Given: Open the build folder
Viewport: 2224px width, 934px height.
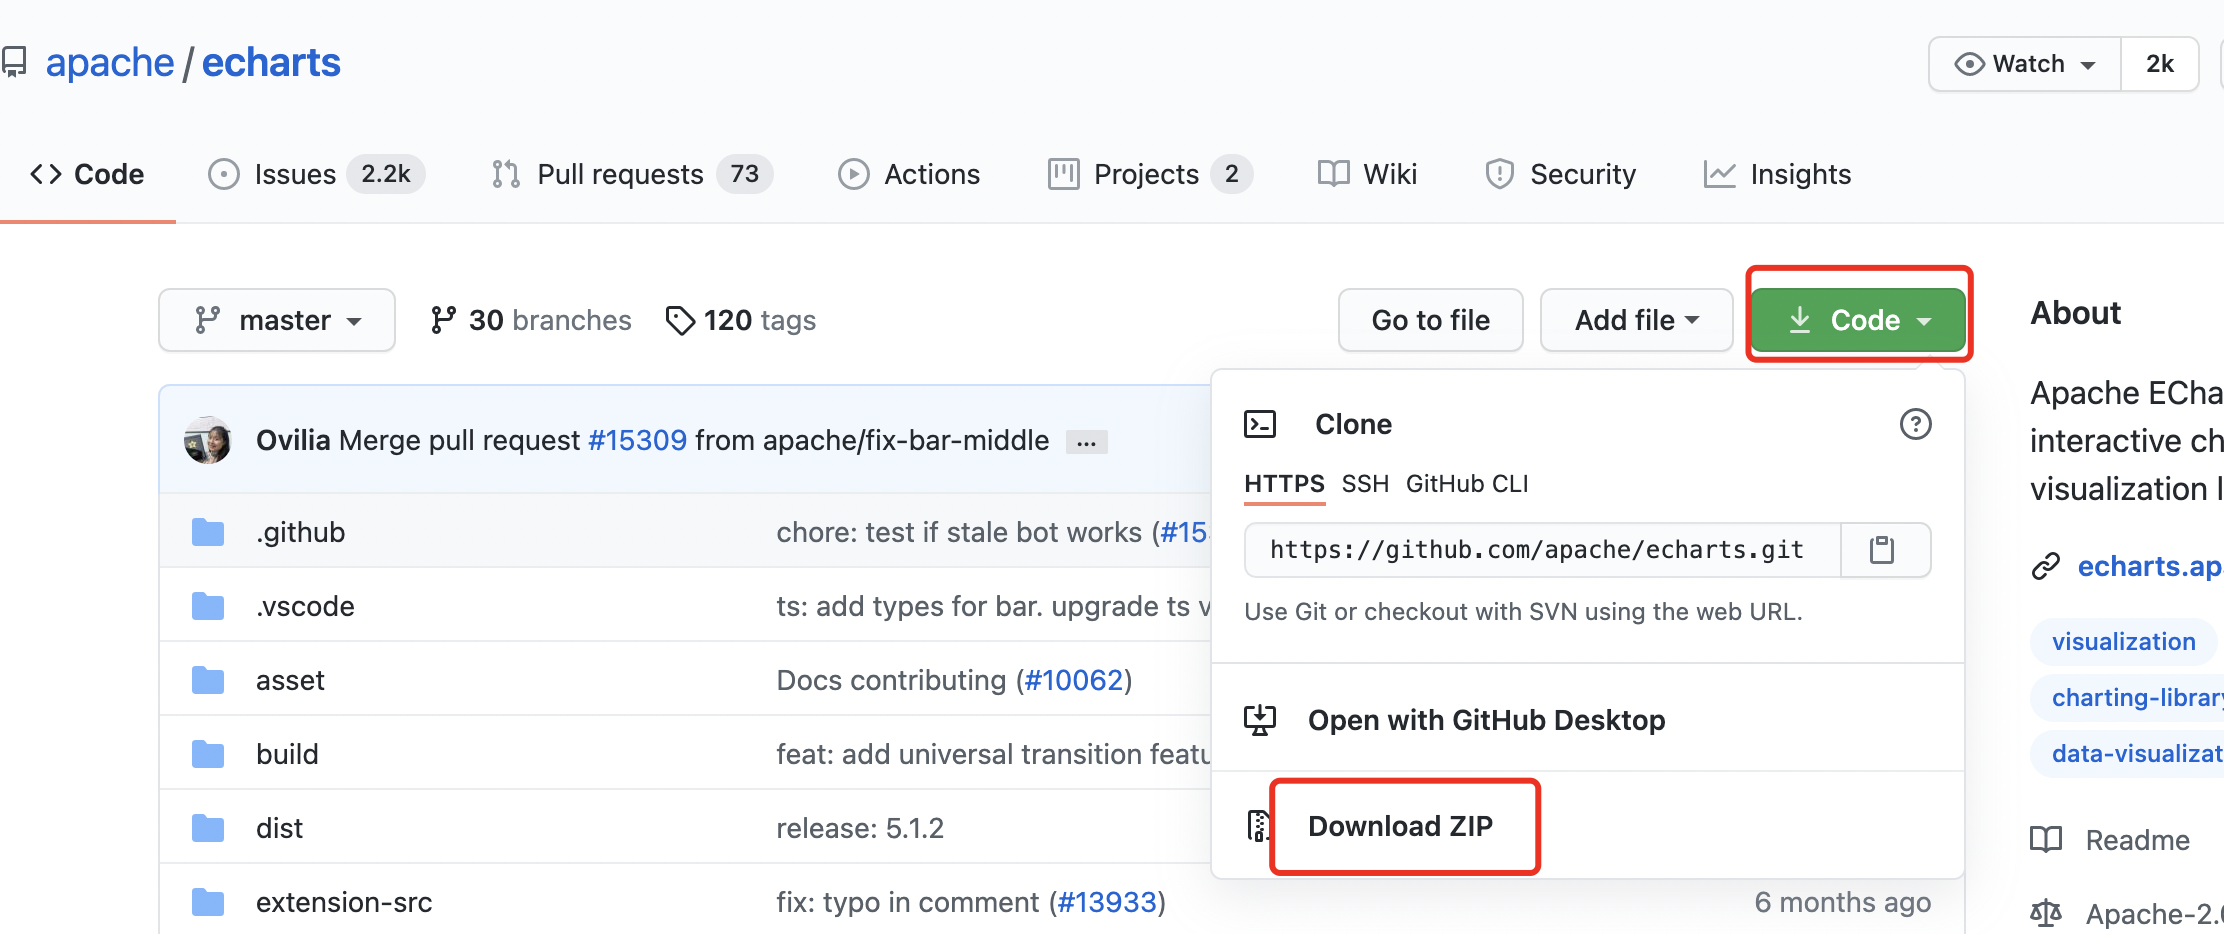Looking at the screenshot, I should 287,754.
